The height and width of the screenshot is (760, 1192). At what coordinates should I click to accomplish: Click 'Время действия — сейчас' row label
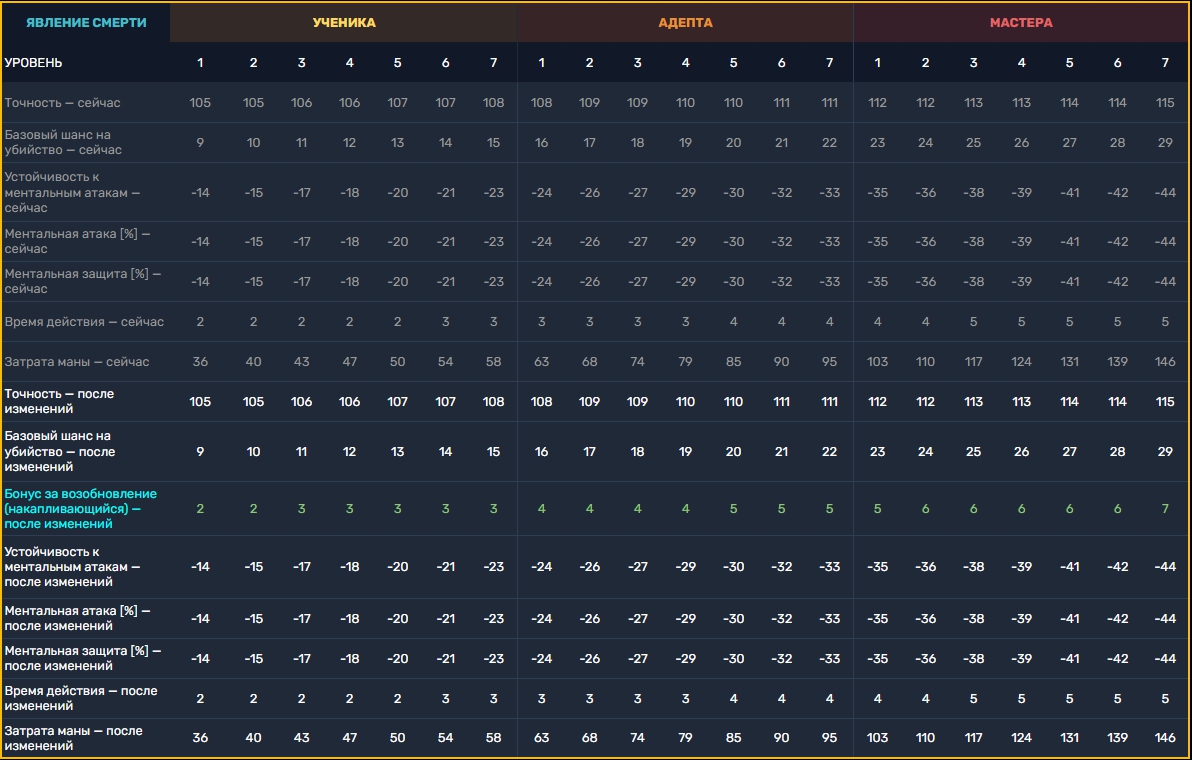(84, 321)
